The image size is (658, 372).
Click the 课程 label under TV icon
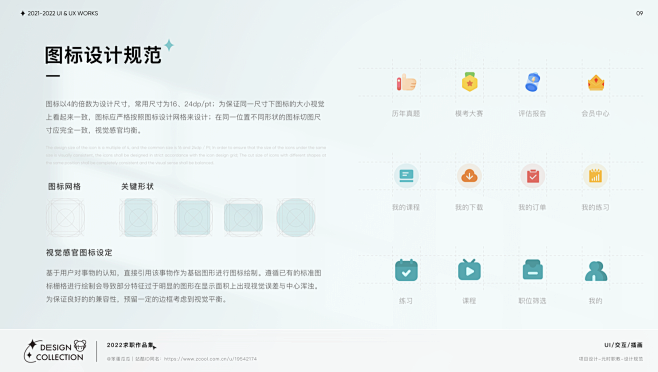click(x=469, y=301)
